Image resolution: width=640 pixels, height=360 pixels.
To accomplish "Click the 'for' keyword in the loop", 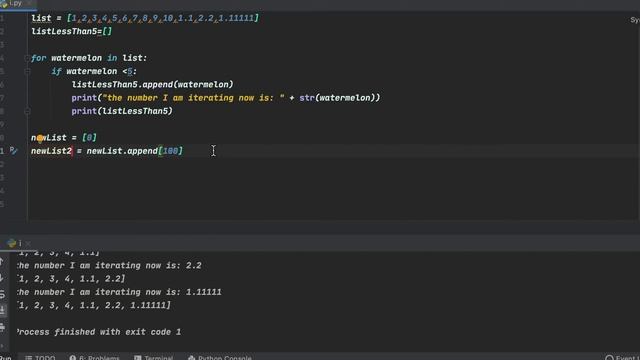I will click(39, 58).
